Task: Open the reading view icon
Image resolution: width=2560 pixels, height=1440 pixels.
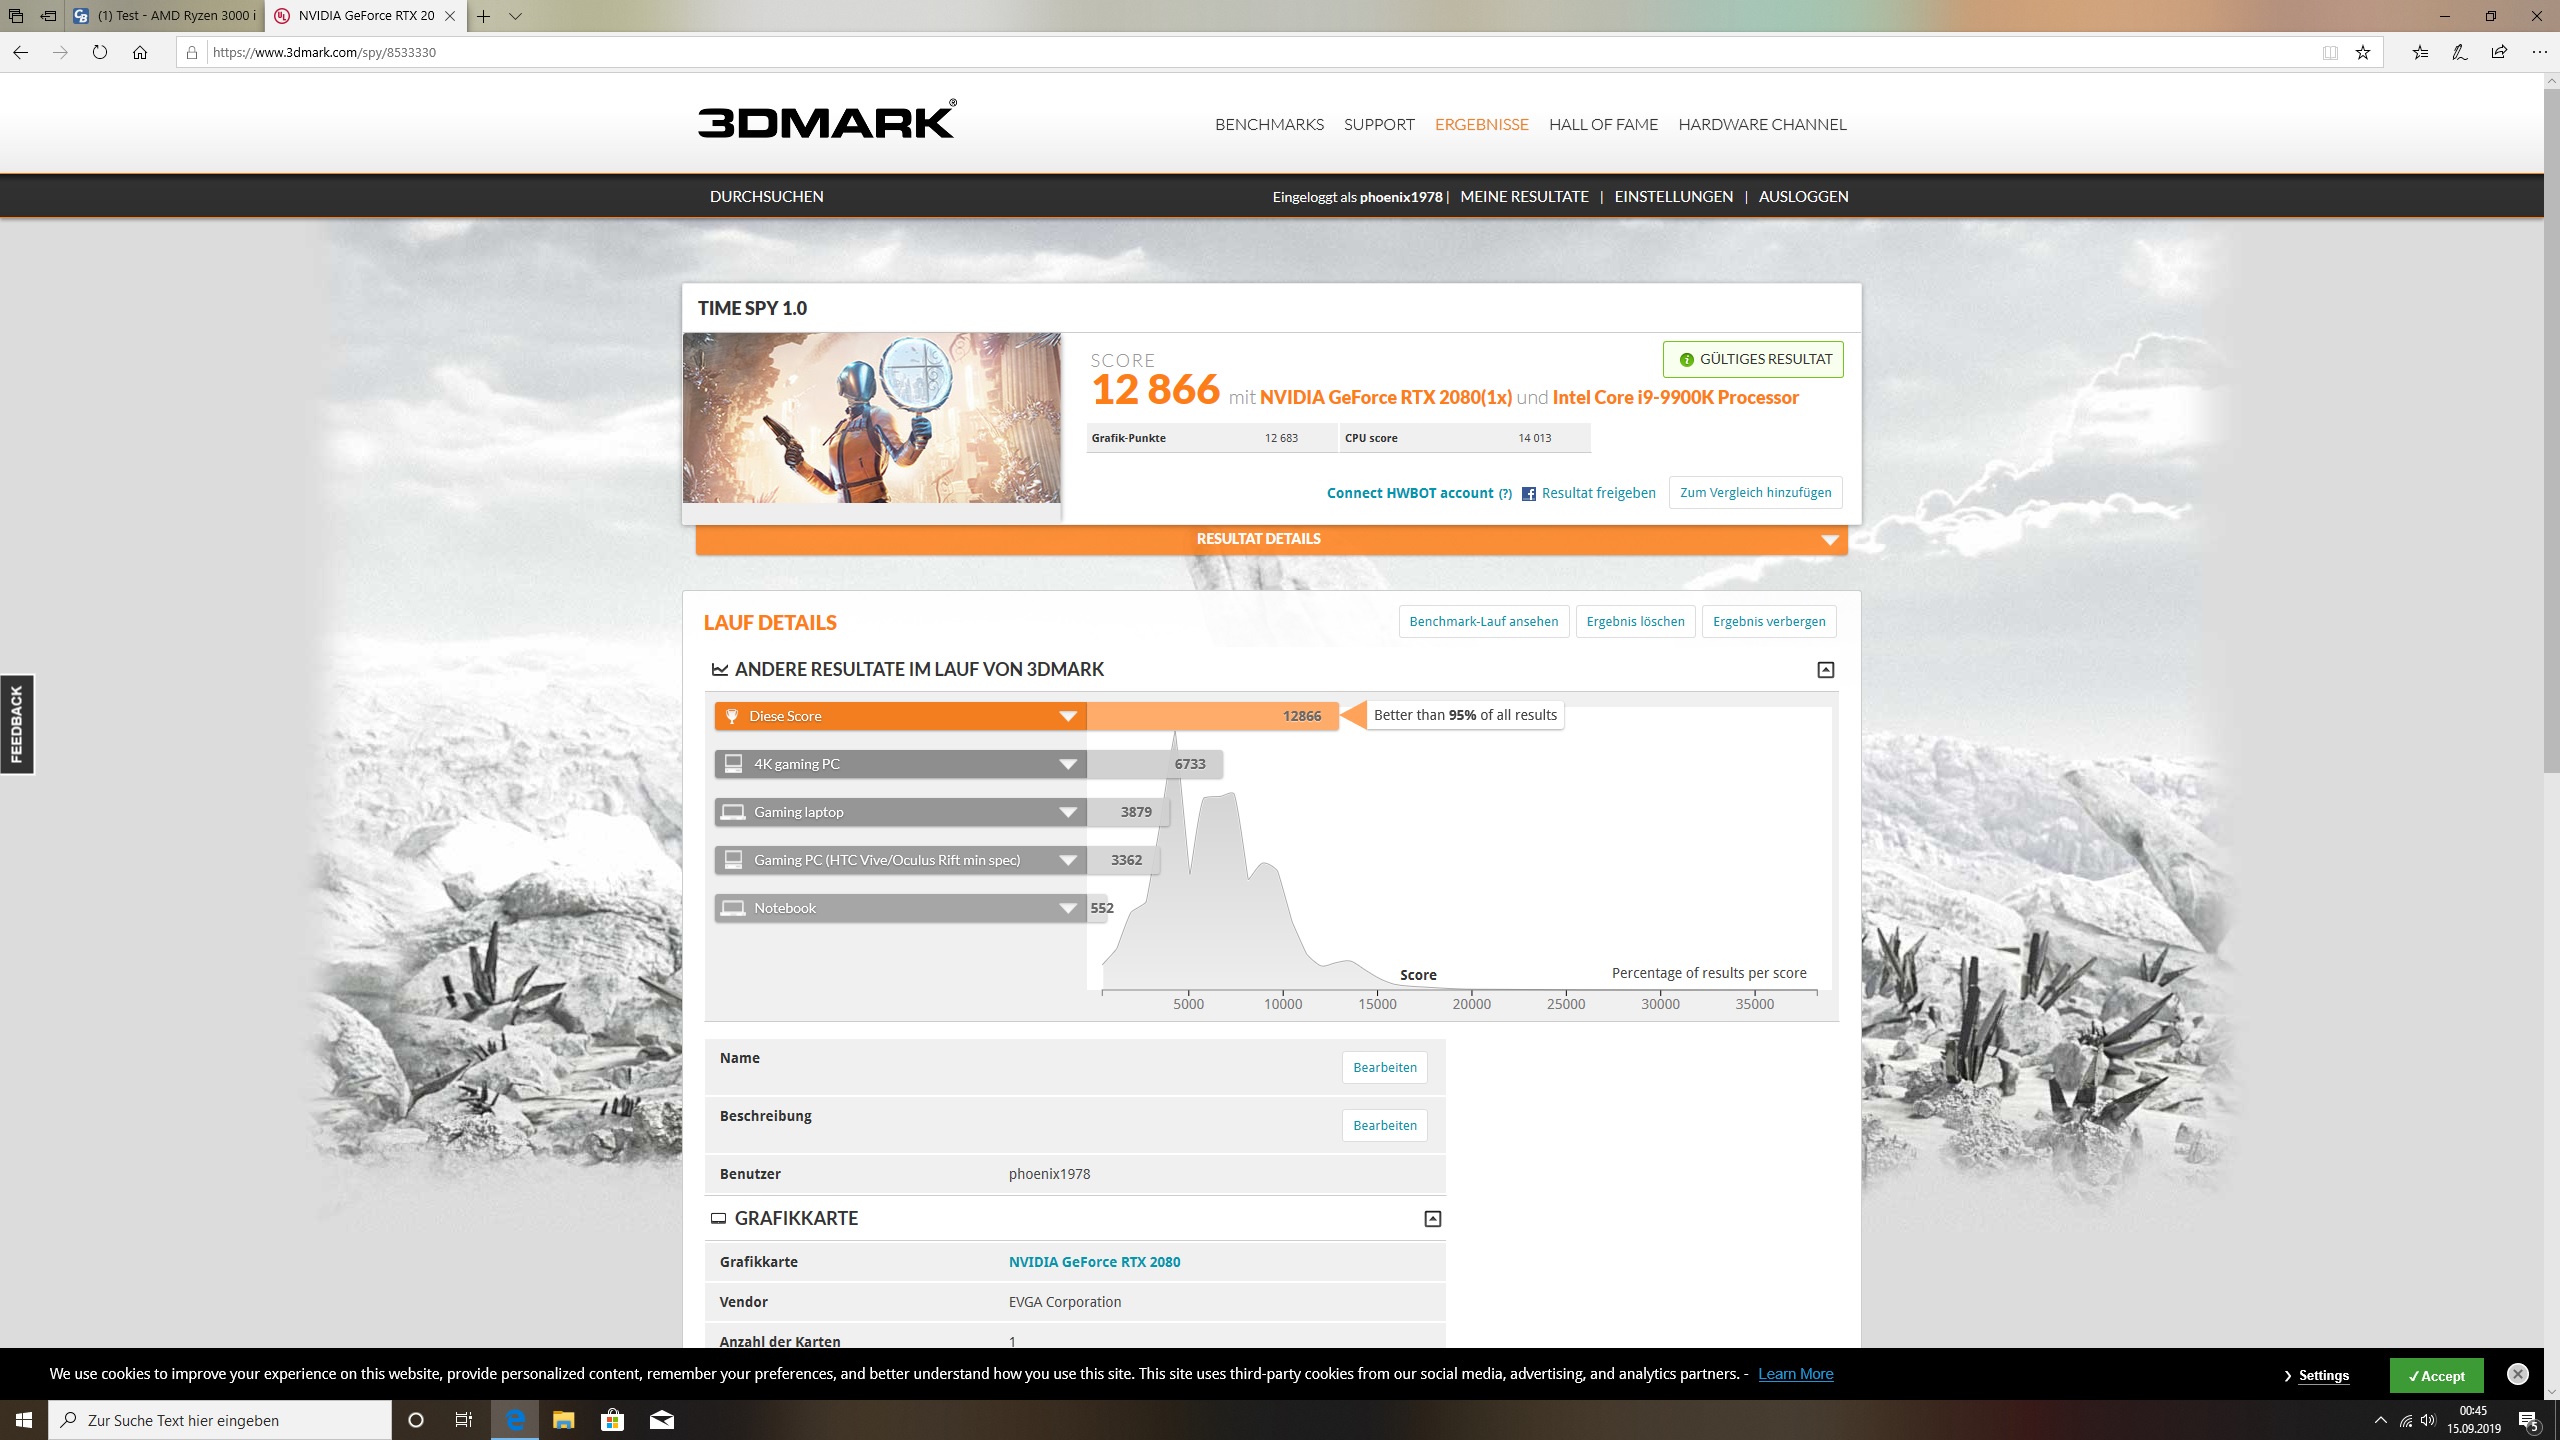Action: [x=2330, y=52]
